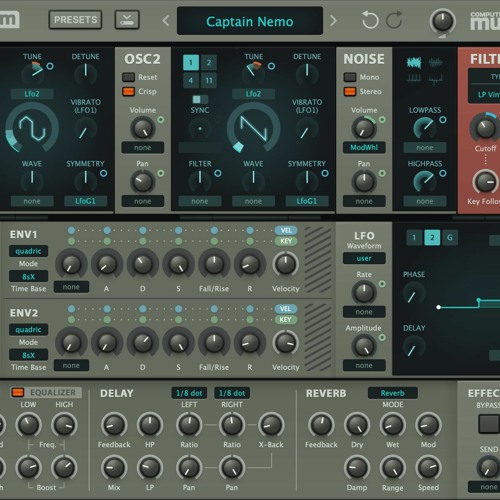
Task: Click the Effects BYPASS button
Action: coord(489,423)
